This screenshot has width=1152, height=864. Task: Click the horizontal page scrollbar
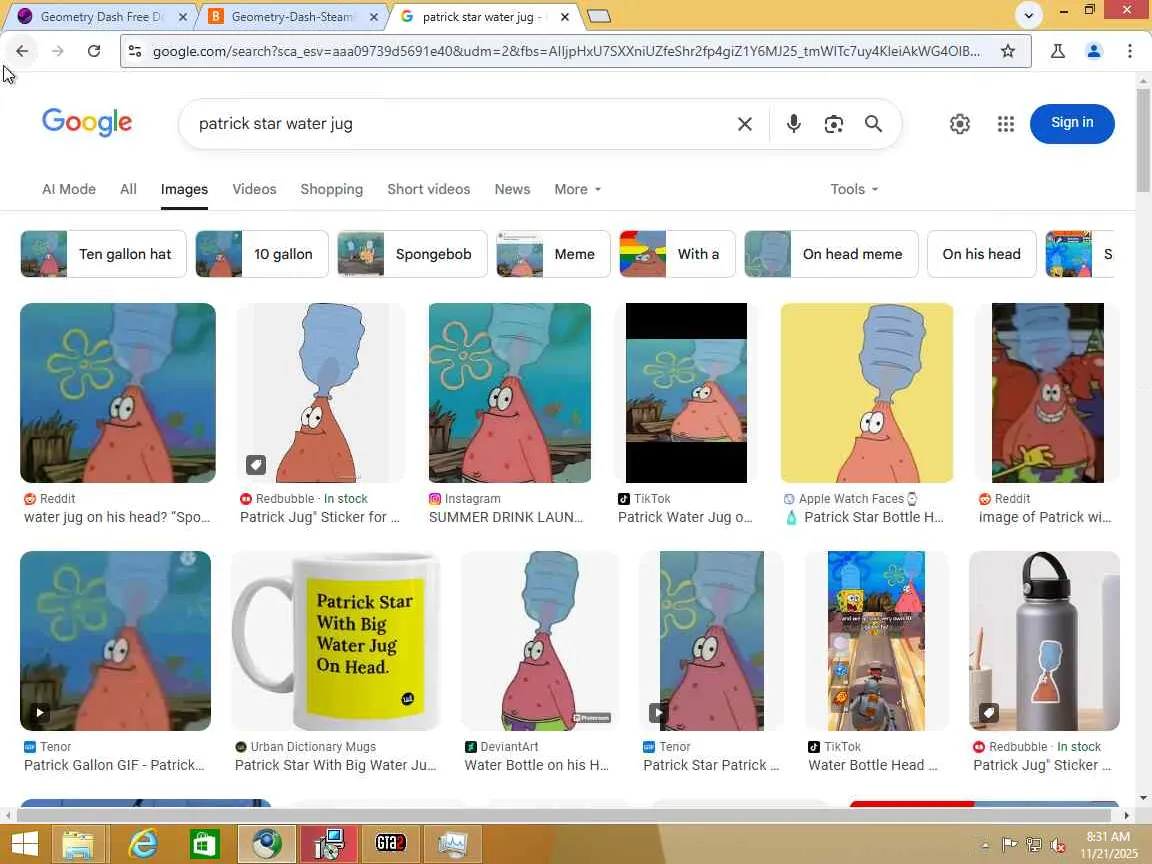click(x=564, y=815)
